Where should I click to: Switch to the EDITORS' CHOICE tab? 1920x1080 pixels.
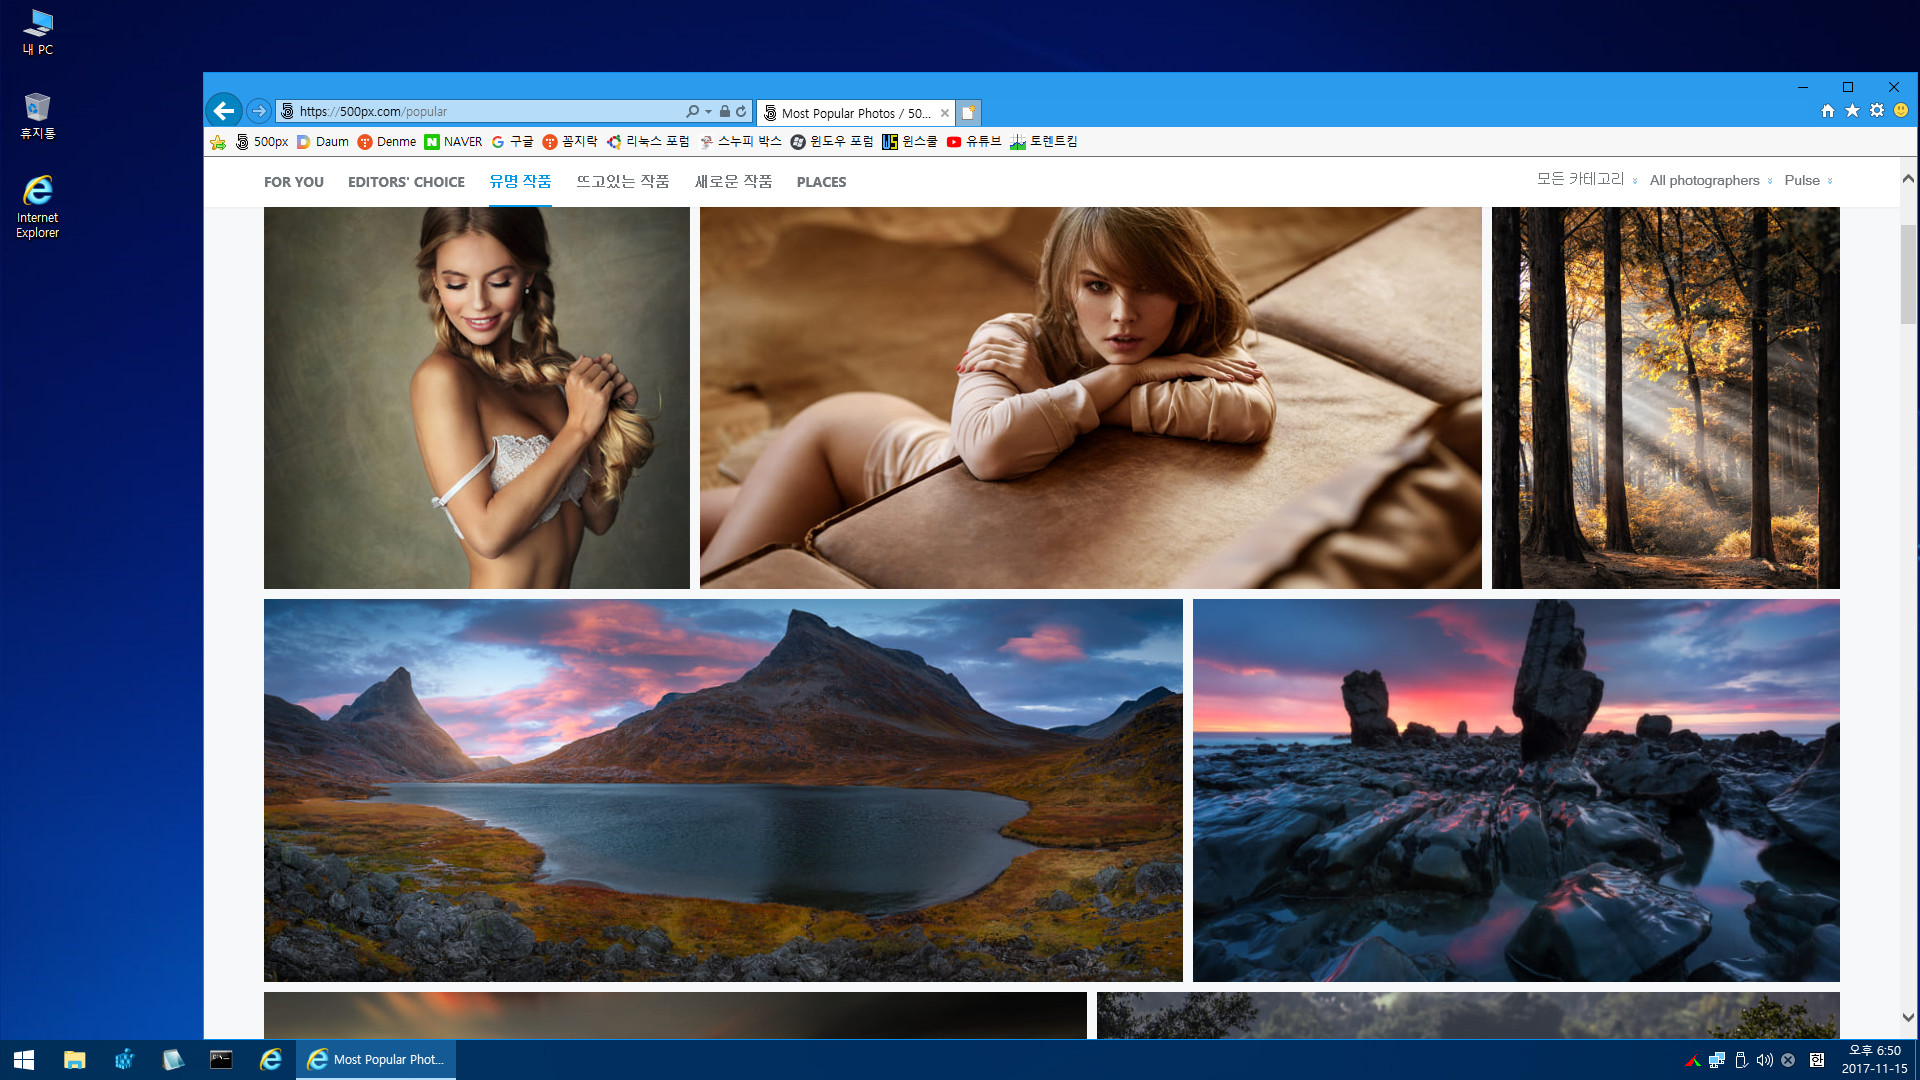(406, 182)
